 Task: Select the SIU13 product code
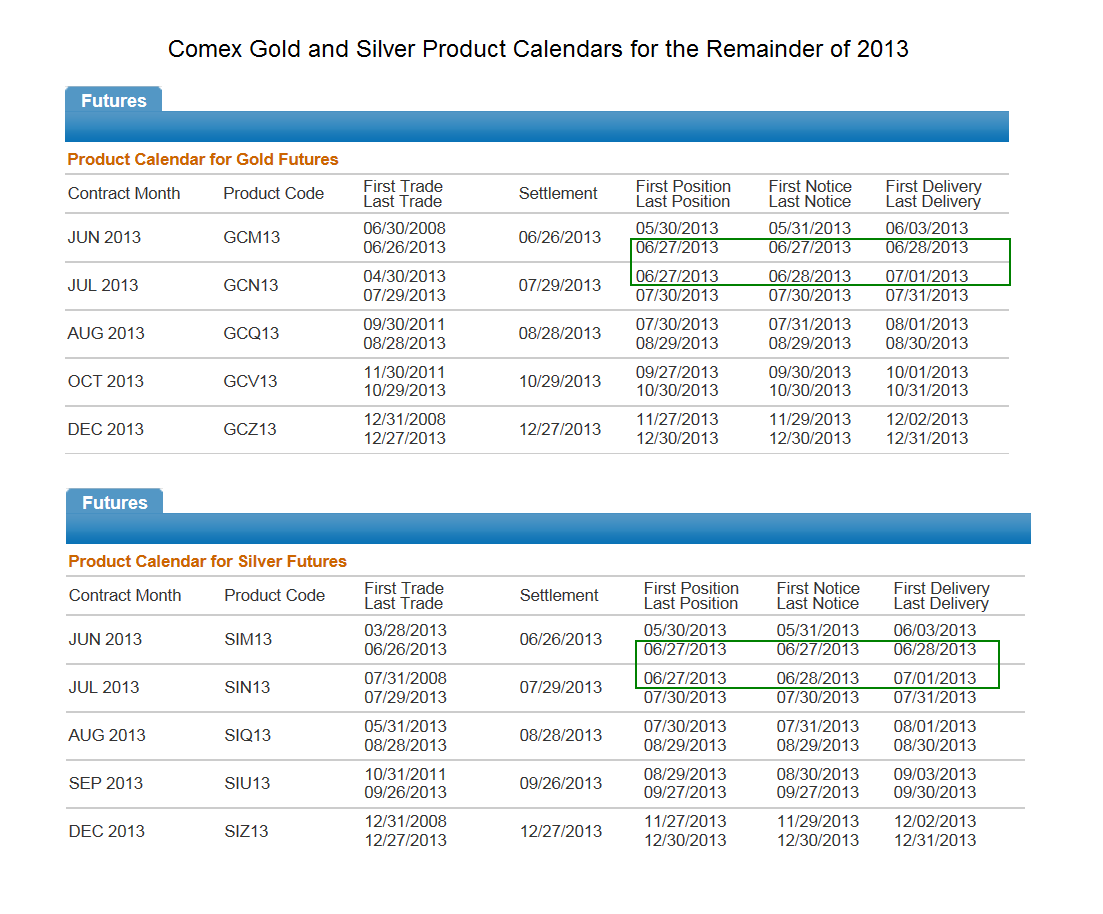click(x=247, y=783)
